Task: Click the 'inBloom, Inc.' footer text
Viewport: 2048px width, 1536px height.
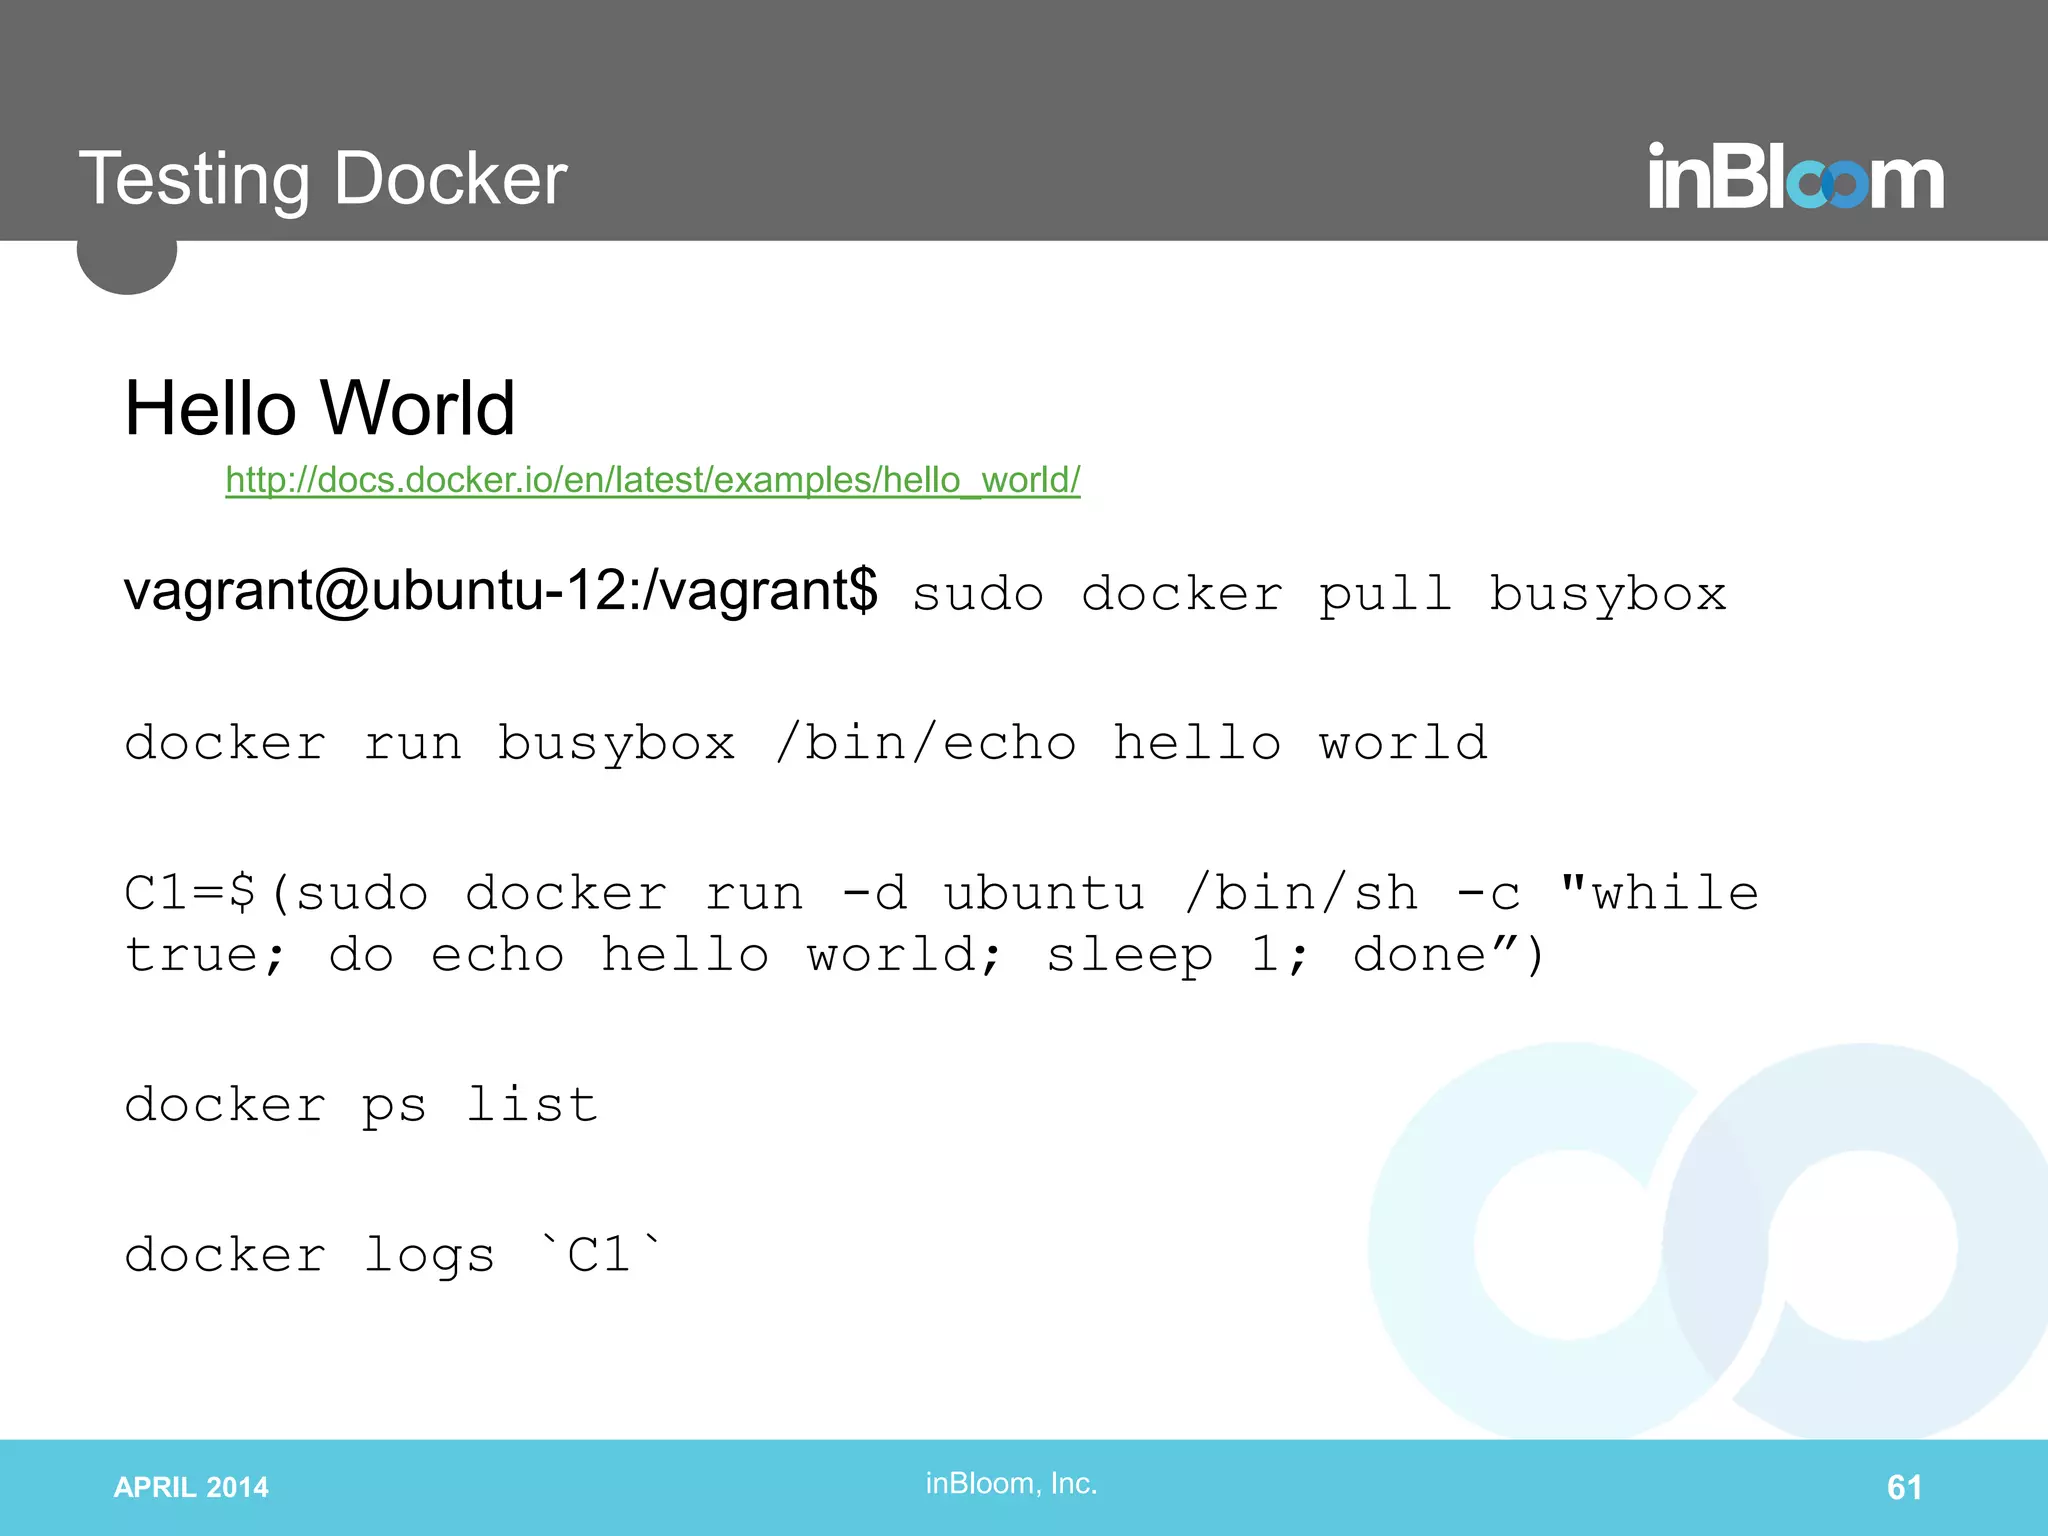Action: [x=1011, y=1483]
